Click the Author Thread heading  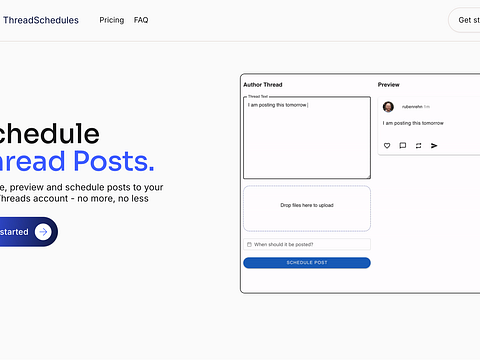point(263,85)
